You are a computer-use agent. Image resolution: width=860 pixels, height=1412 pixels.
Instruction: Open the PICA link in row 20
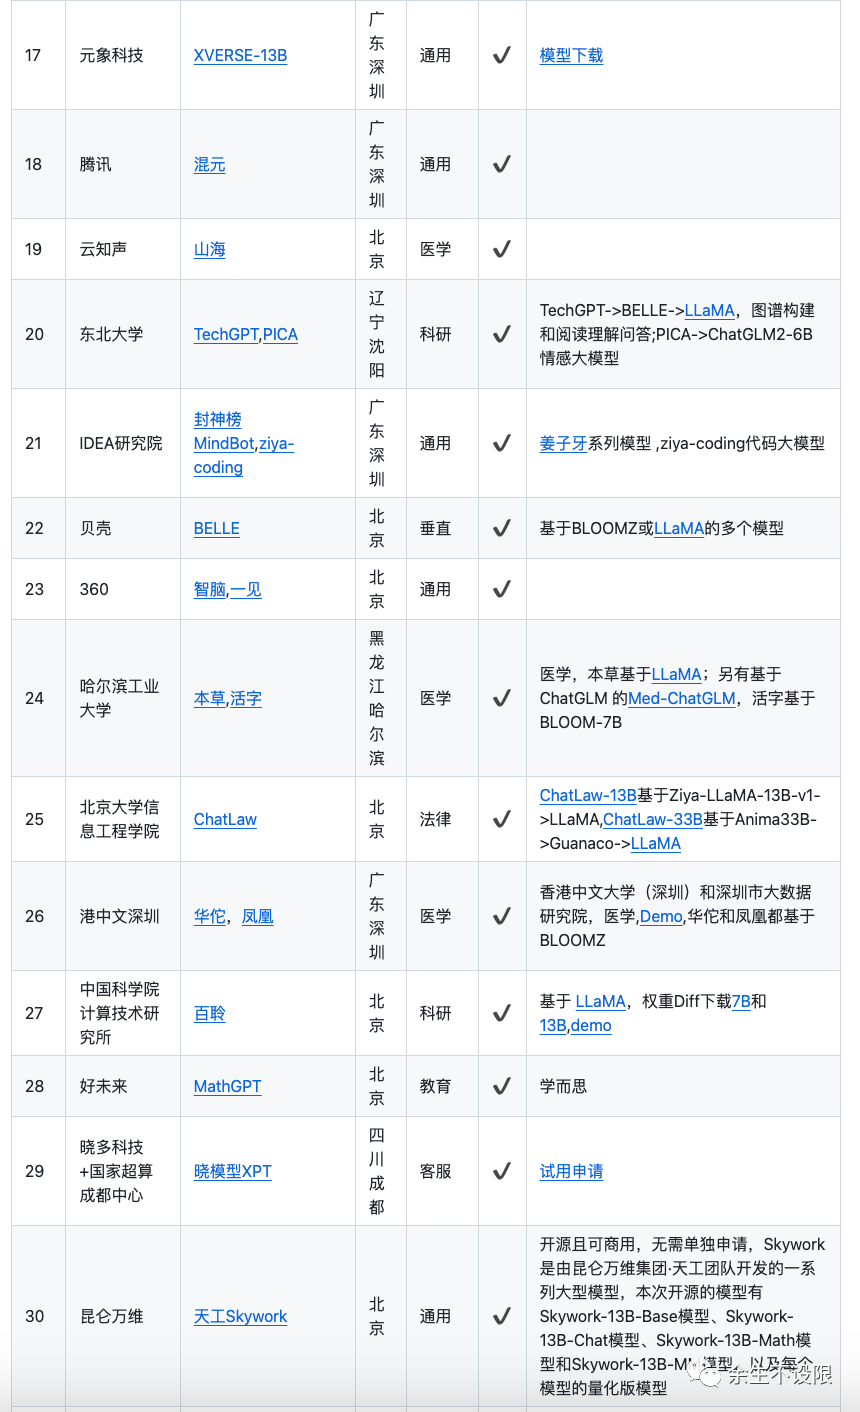point(280,334)
